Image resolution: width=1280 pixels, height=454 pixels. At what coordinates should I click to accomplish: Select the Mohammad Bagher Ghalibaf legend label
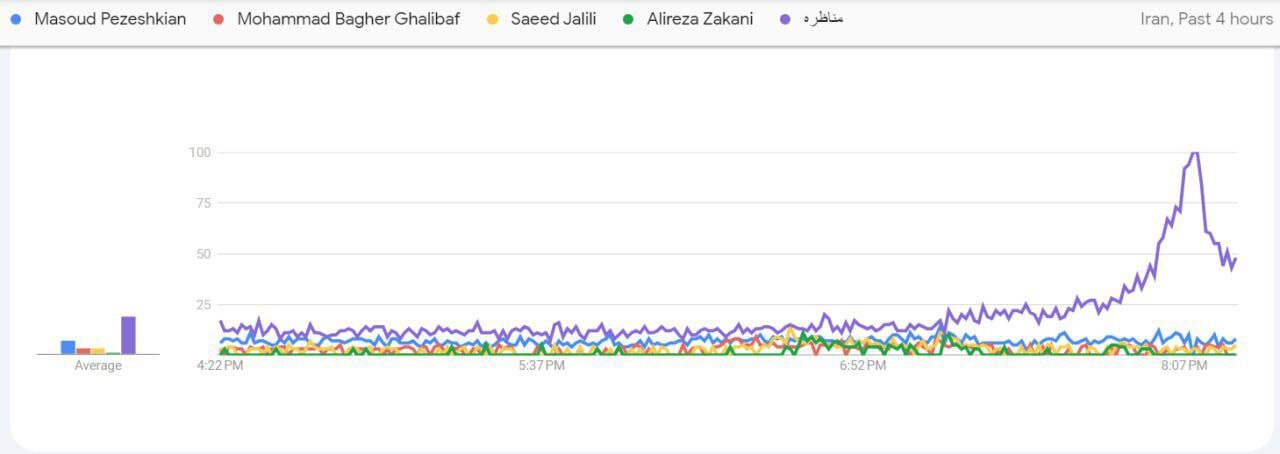click(348, 19)
